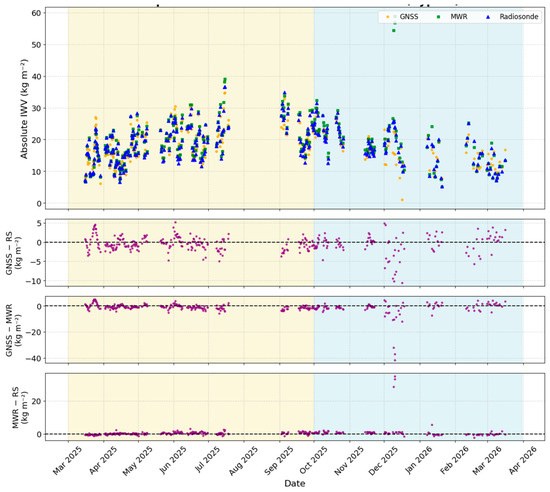Click the GNSS − MWR axis label

pyautogui.click(x=13, y=330)
